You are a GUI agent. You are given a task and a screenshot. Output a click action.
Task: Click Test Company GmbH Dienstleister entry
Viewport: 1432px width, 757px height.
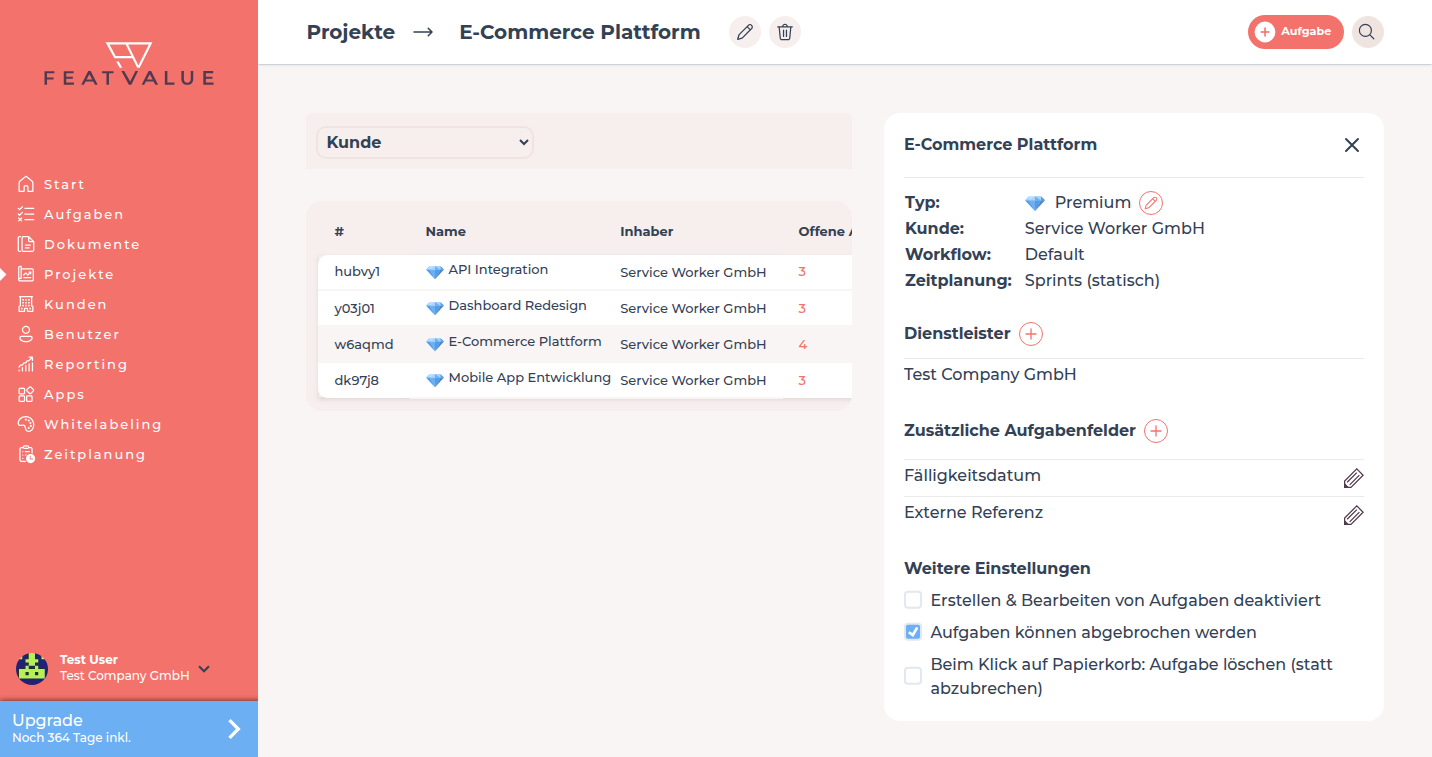pos(990,375)
